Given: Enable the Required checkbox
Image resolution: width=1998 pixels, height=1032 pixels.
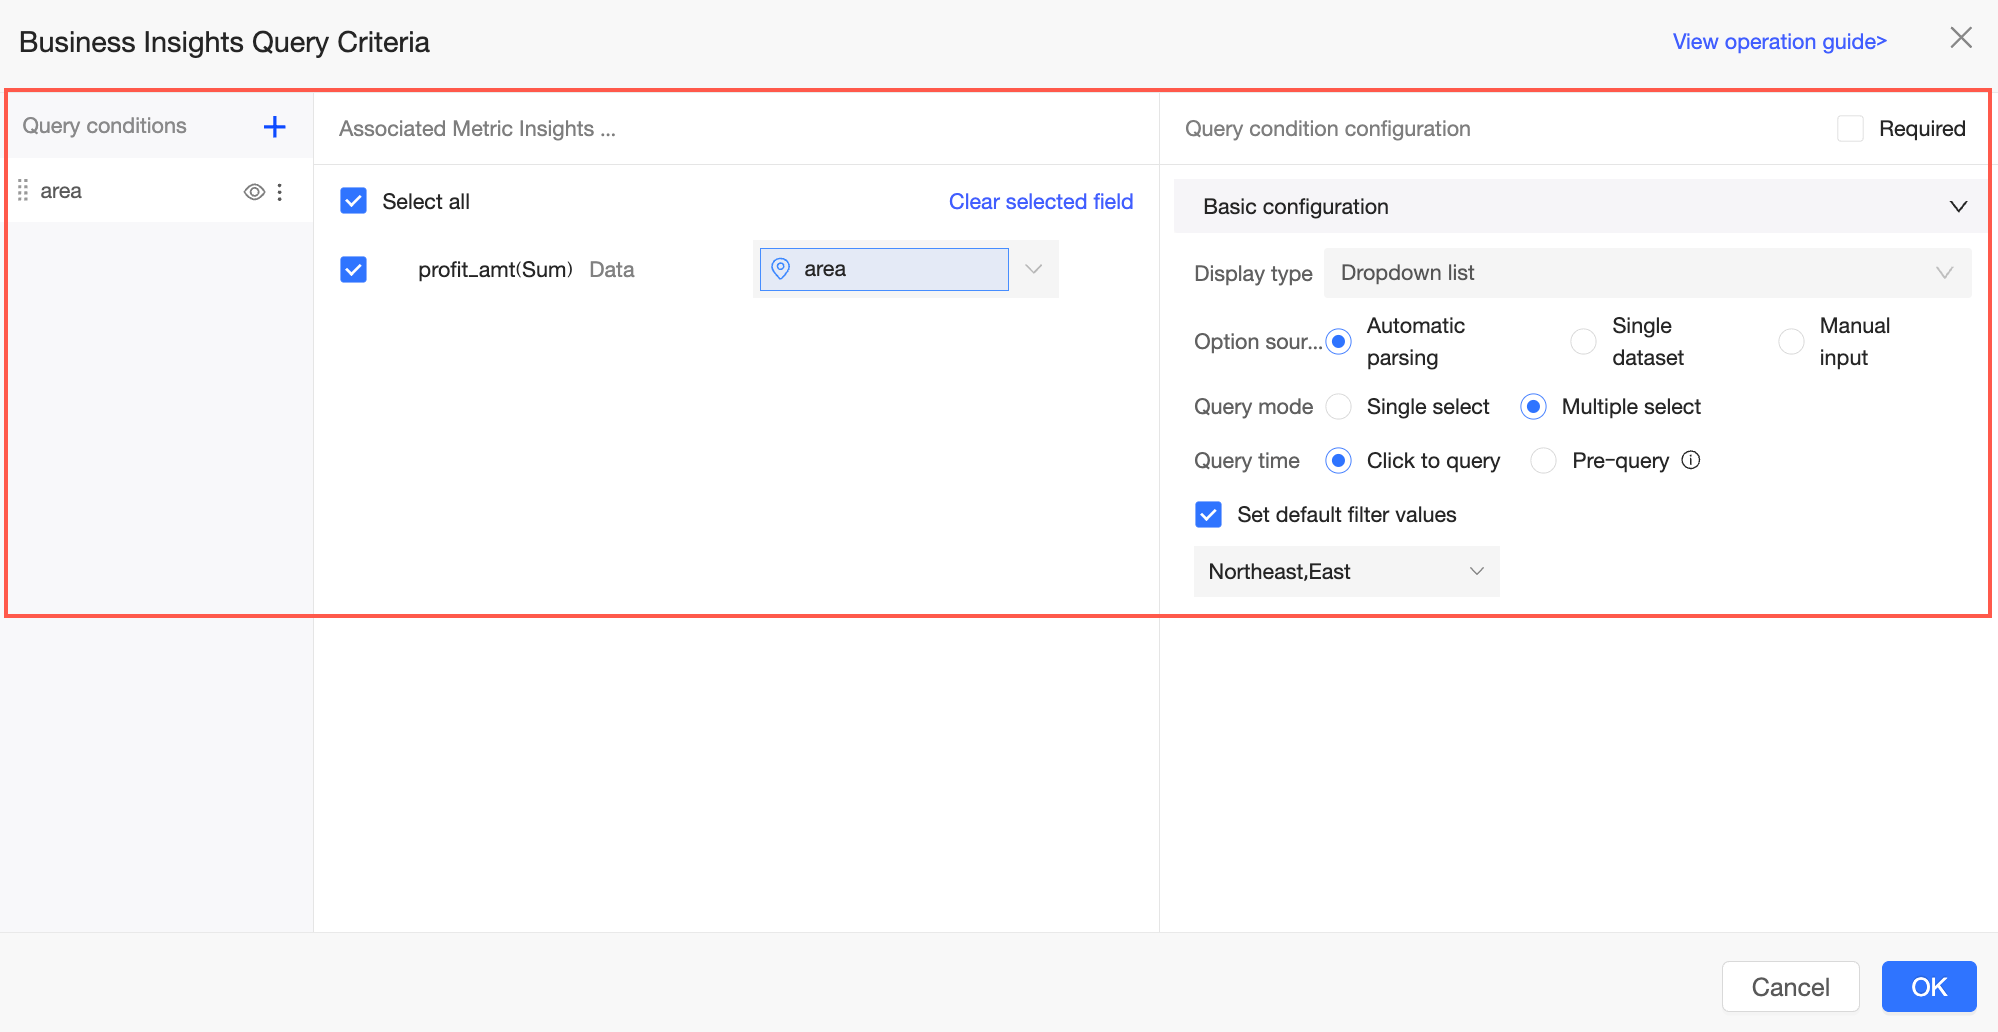Looking at the screenshot, I should (x=1850, y=128).
